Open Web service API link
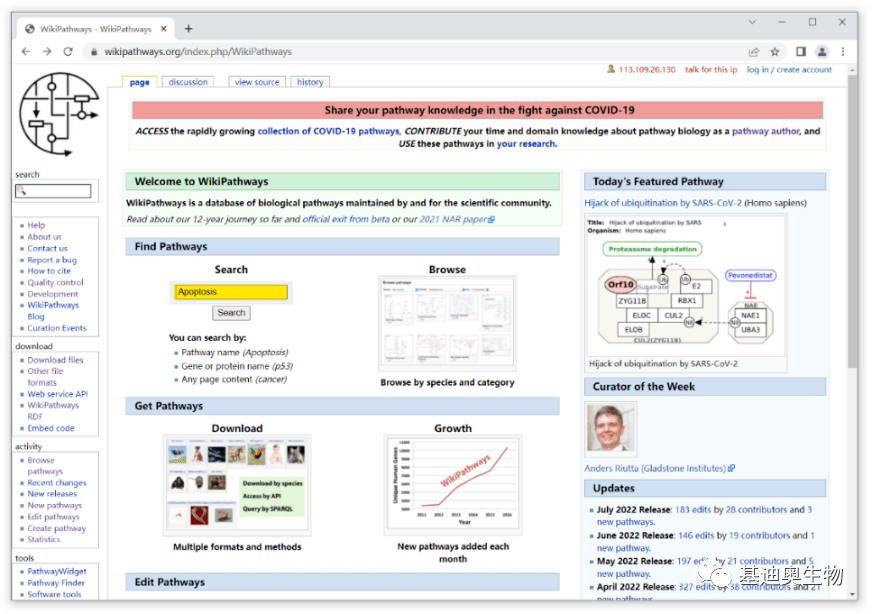872x614 pixels. tap(58, 394)
